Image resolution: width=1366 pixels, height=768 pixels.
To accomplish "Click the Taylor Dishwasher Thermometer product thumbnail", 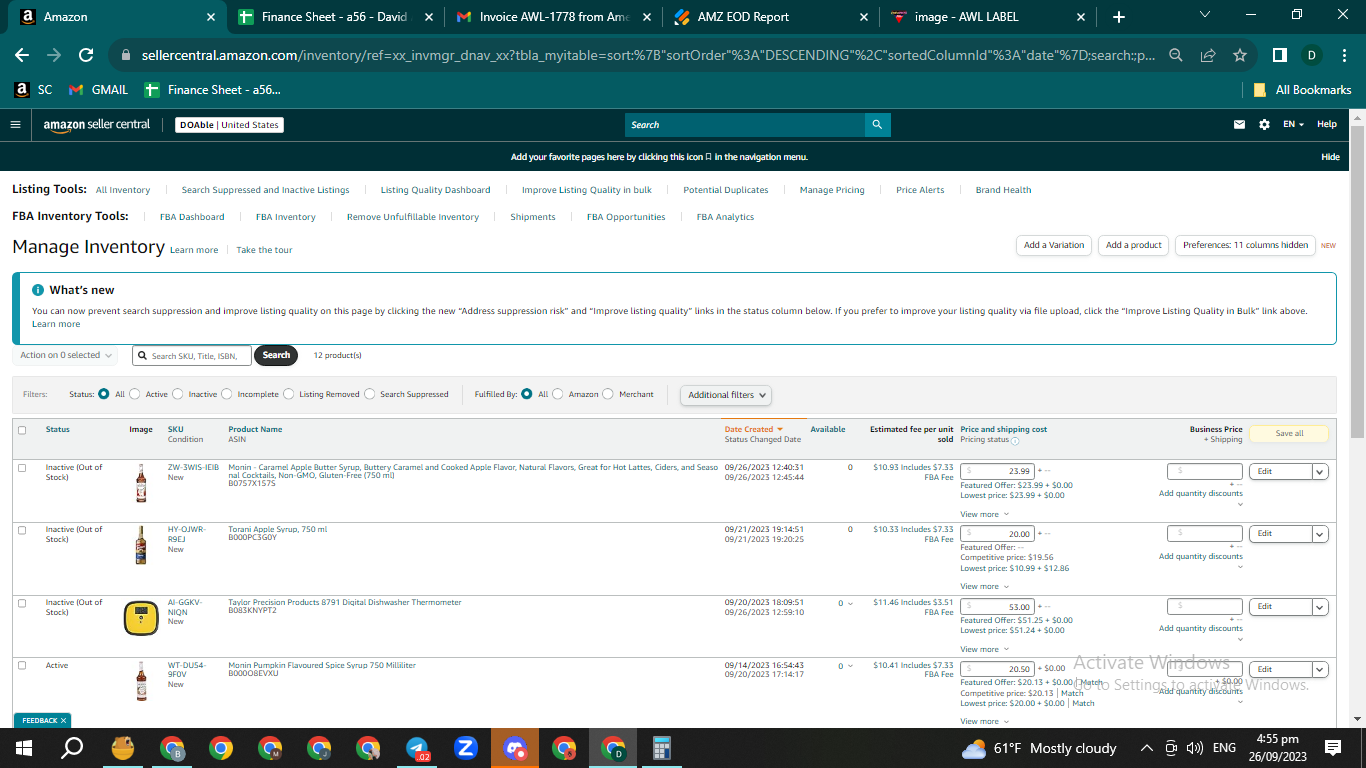I will pyautogui.click(x=141, y=618).
